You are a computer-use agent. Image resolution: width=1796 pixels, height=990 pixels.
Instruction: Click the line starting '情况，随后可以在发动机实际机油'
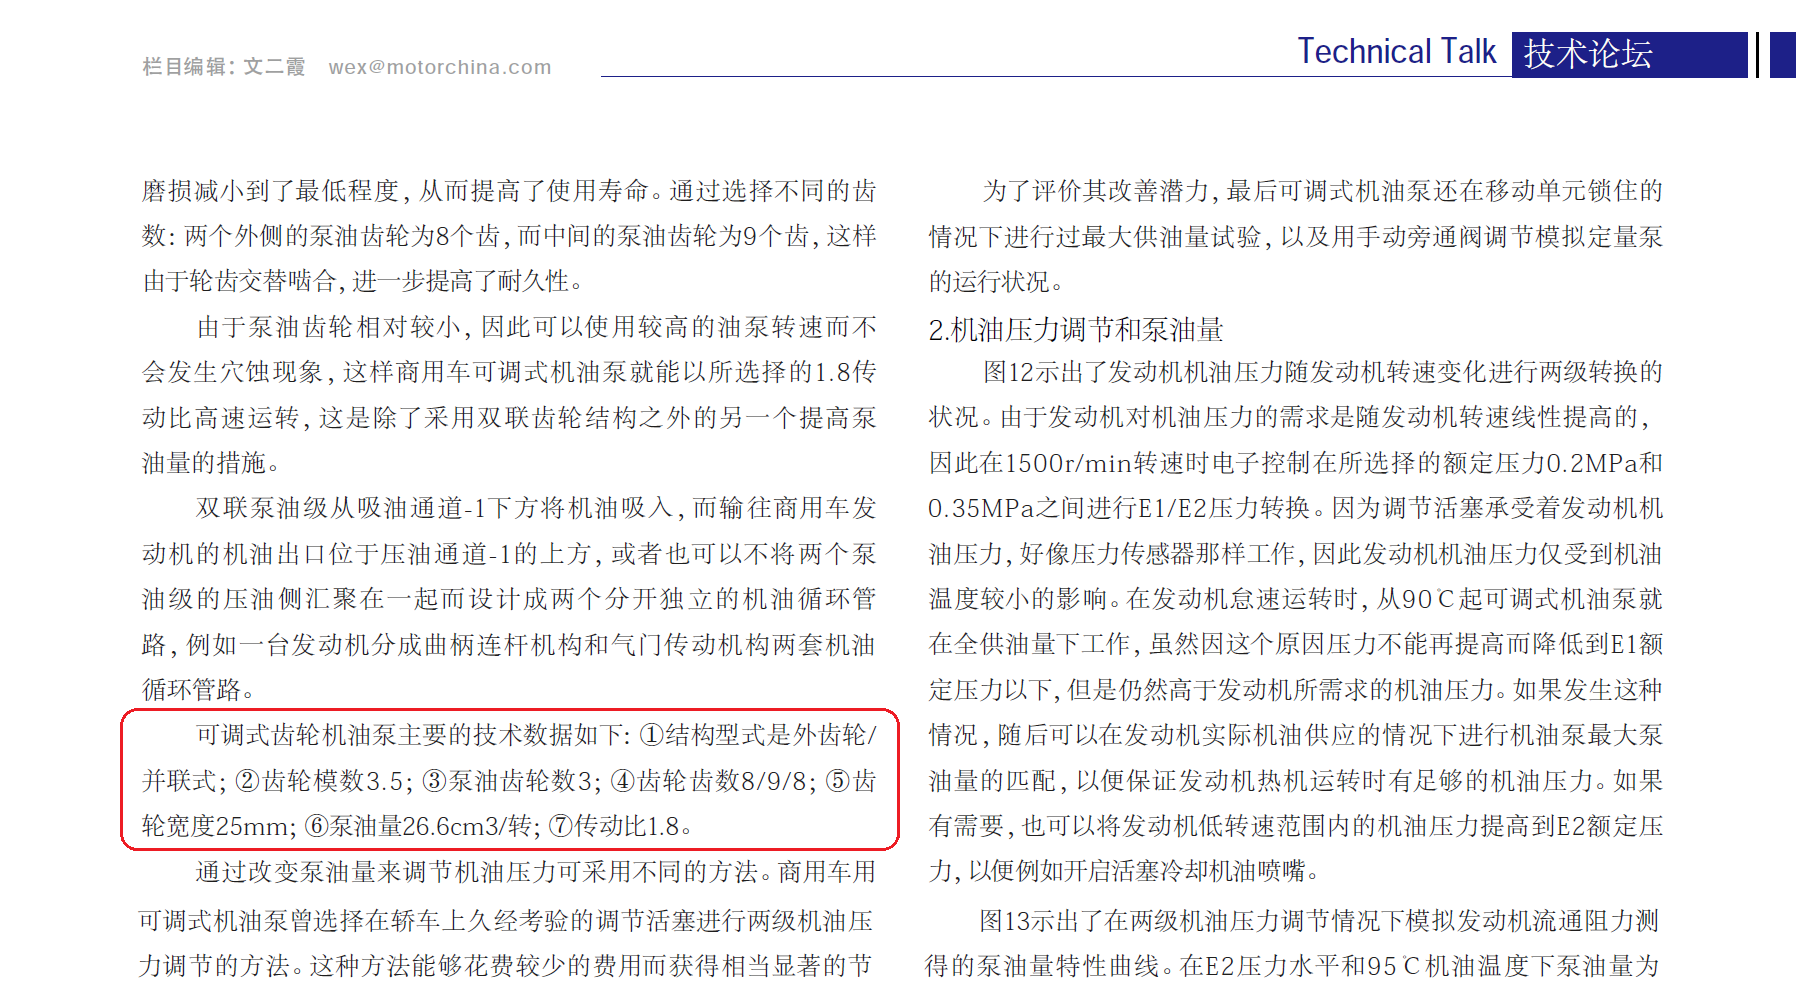(x=1296, y=735)
